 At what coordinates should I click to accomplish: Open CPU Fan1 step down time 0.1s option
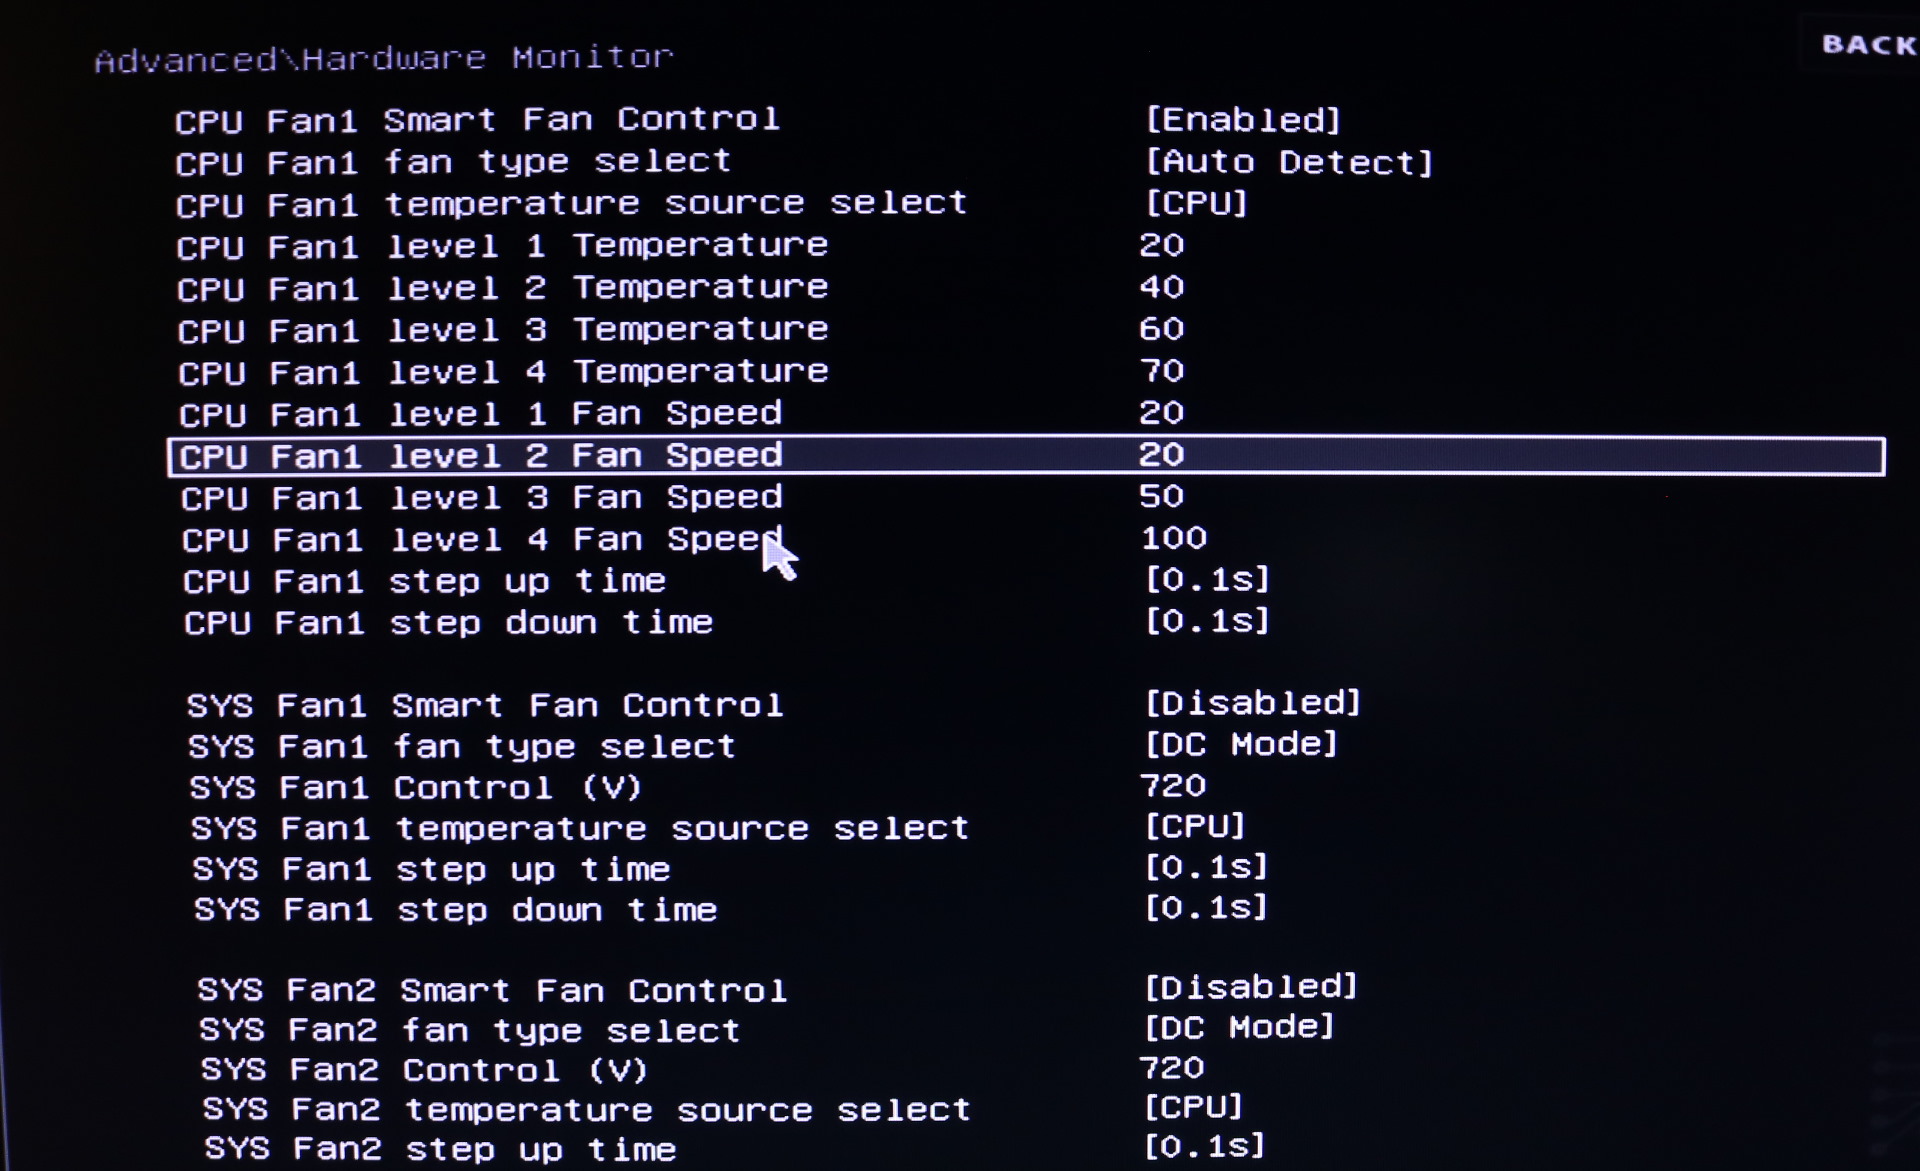point(1207,621)
